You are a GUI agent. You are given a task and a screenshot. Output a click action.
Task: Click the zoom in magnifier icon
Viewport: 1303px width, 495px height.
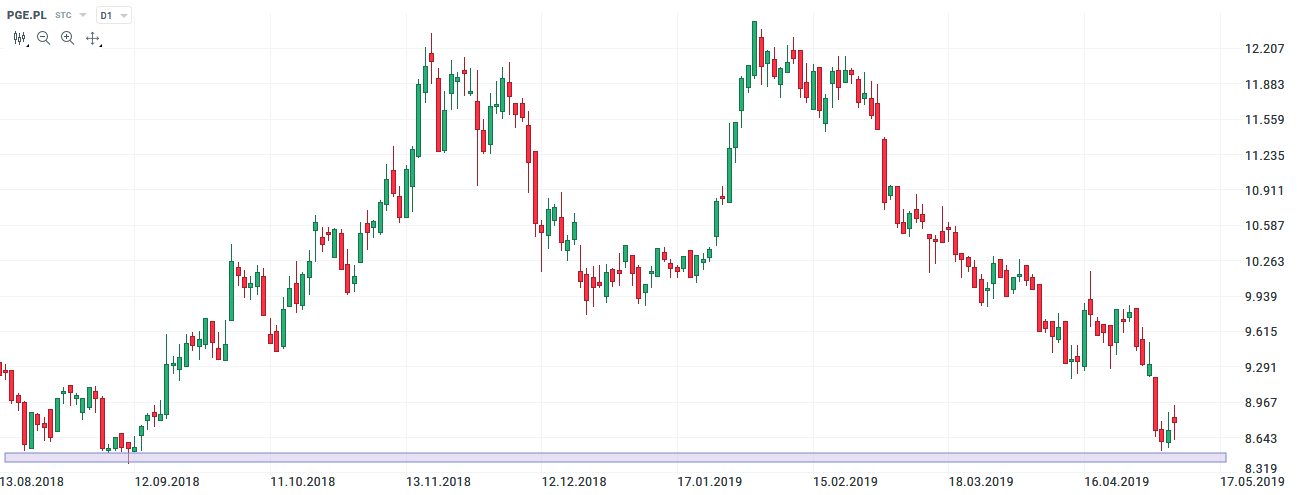click(x=68, y=38)
